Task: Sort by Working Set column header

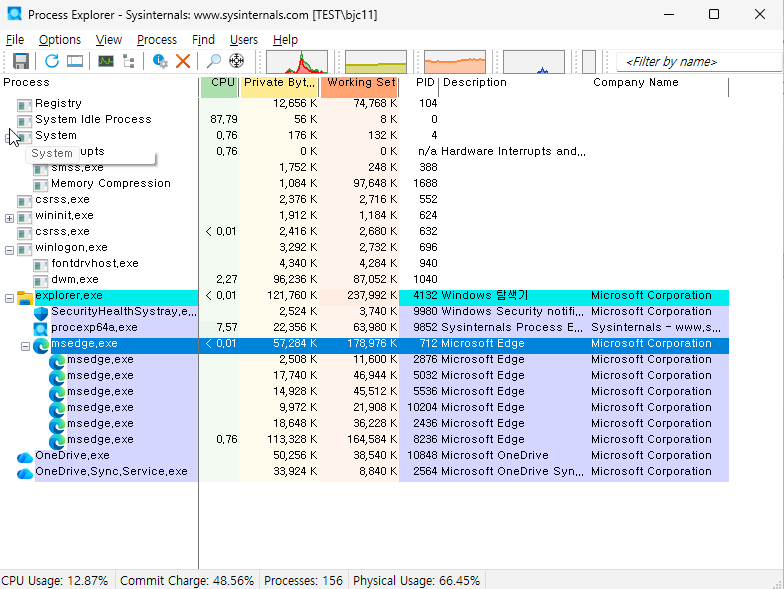Action: coord(360,83)
